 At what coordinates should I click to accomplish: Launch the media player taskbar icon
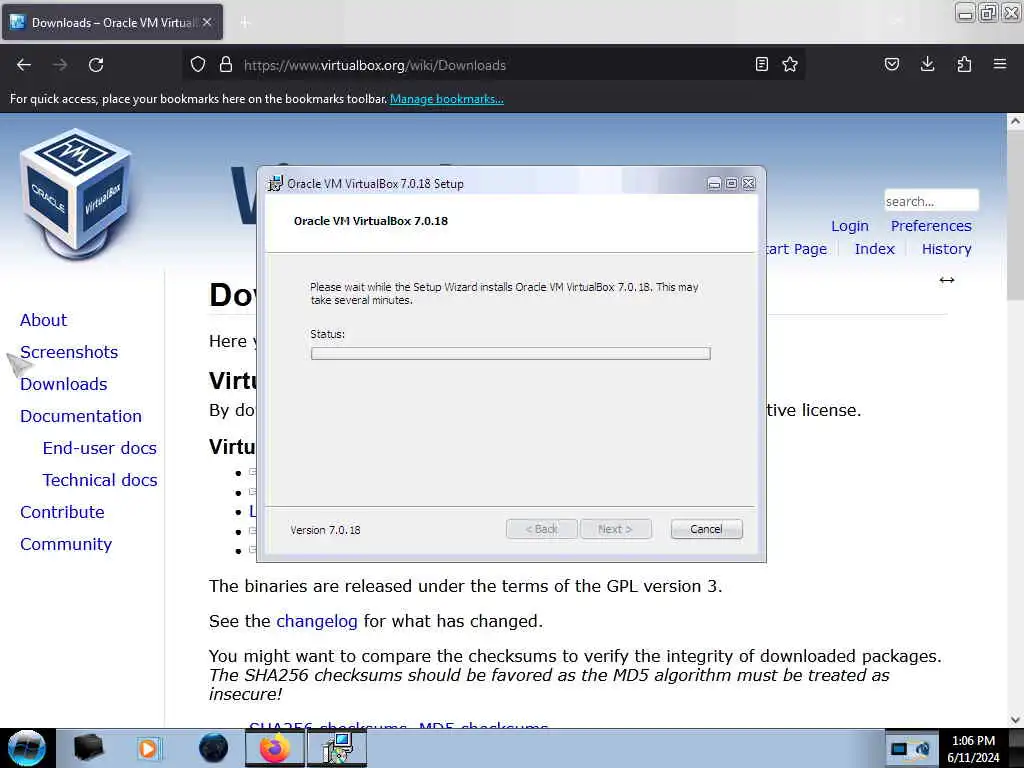(148, 748)
